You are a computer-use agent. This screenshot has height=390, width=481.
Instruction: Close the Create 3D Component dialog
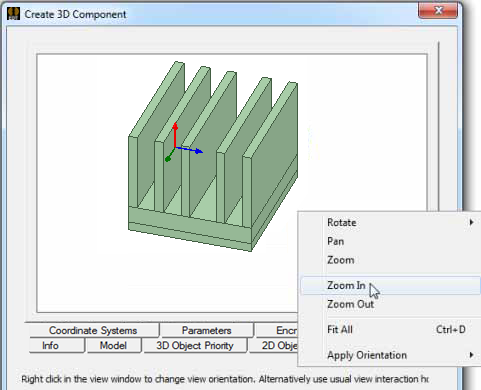pos(438,11)
